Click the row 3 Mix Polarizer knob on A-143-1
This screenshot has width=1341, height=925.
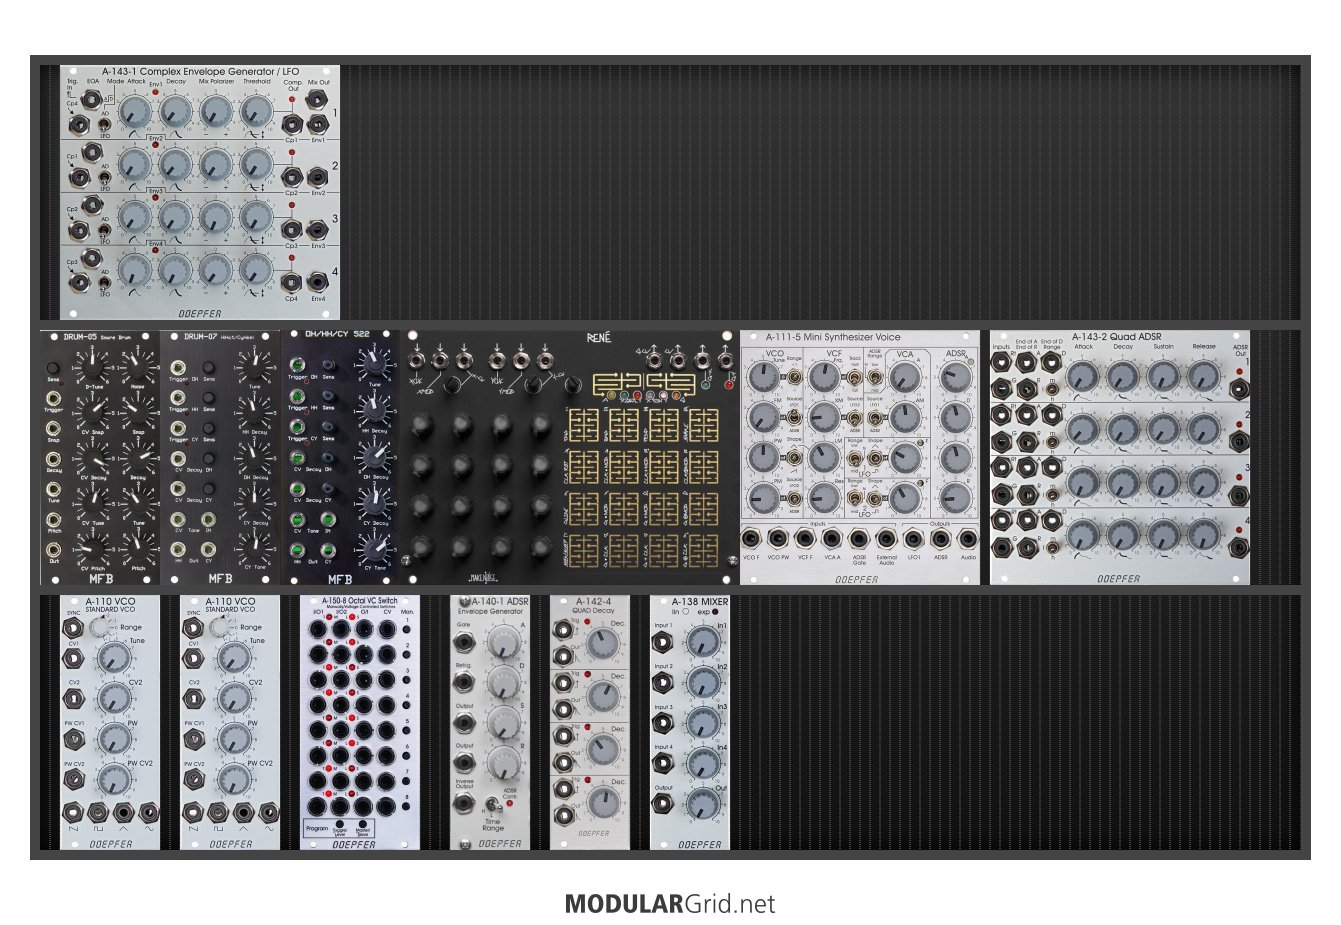tap(215, 217)
